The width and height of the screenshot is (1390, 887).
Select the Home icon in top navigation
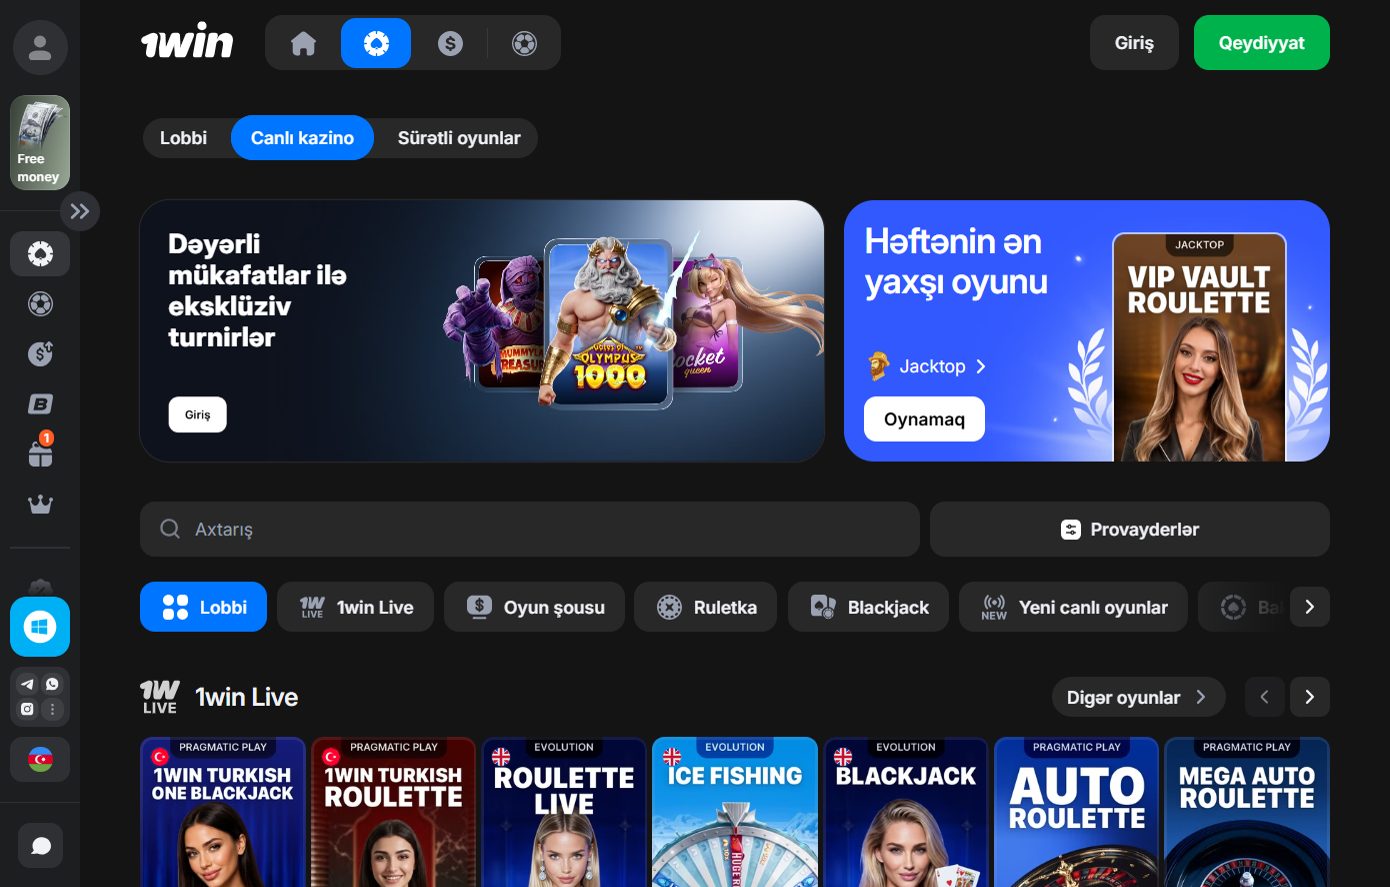click(x=303, y=43)
